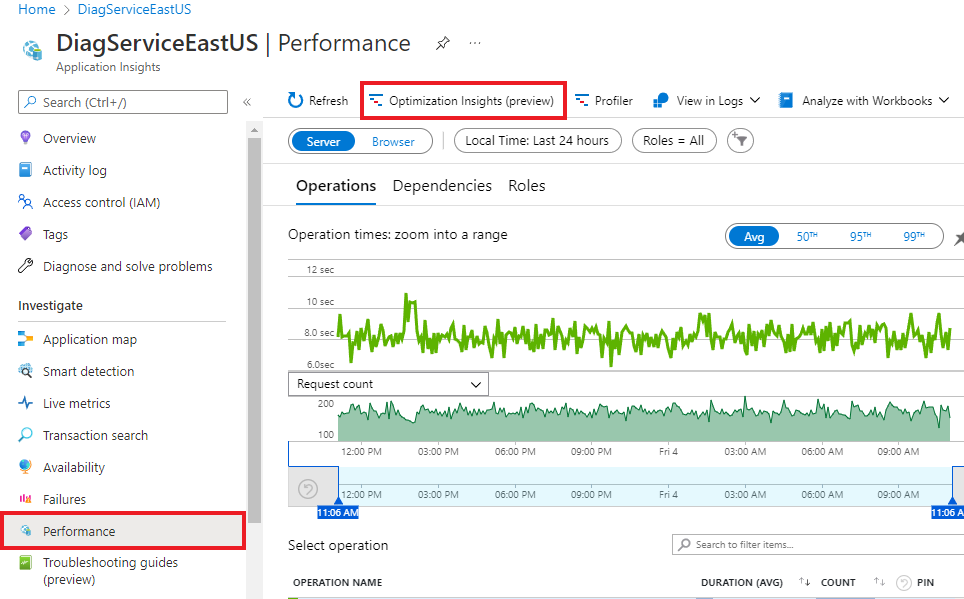
Task: Select the Avg aggregation option
Action: pyautogui.click(x=754, y=236)
